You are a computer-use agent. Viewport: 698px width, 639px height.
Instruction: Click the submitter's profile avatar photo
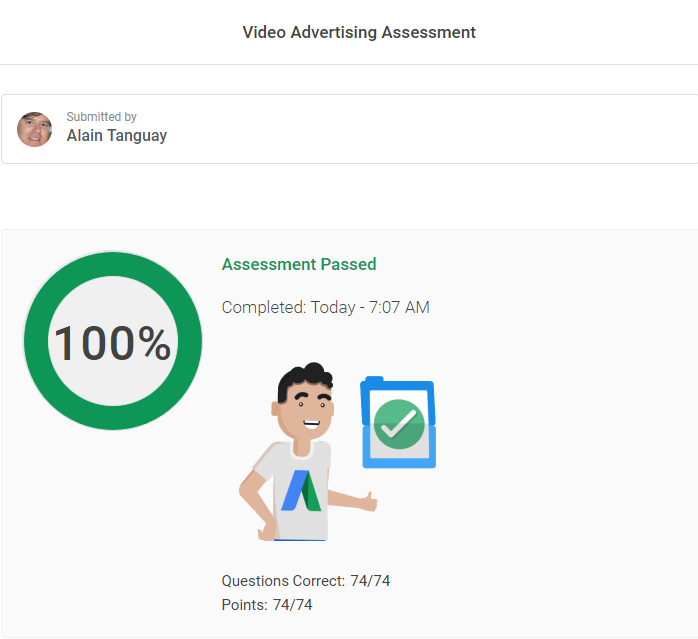(x=35, y=129)
